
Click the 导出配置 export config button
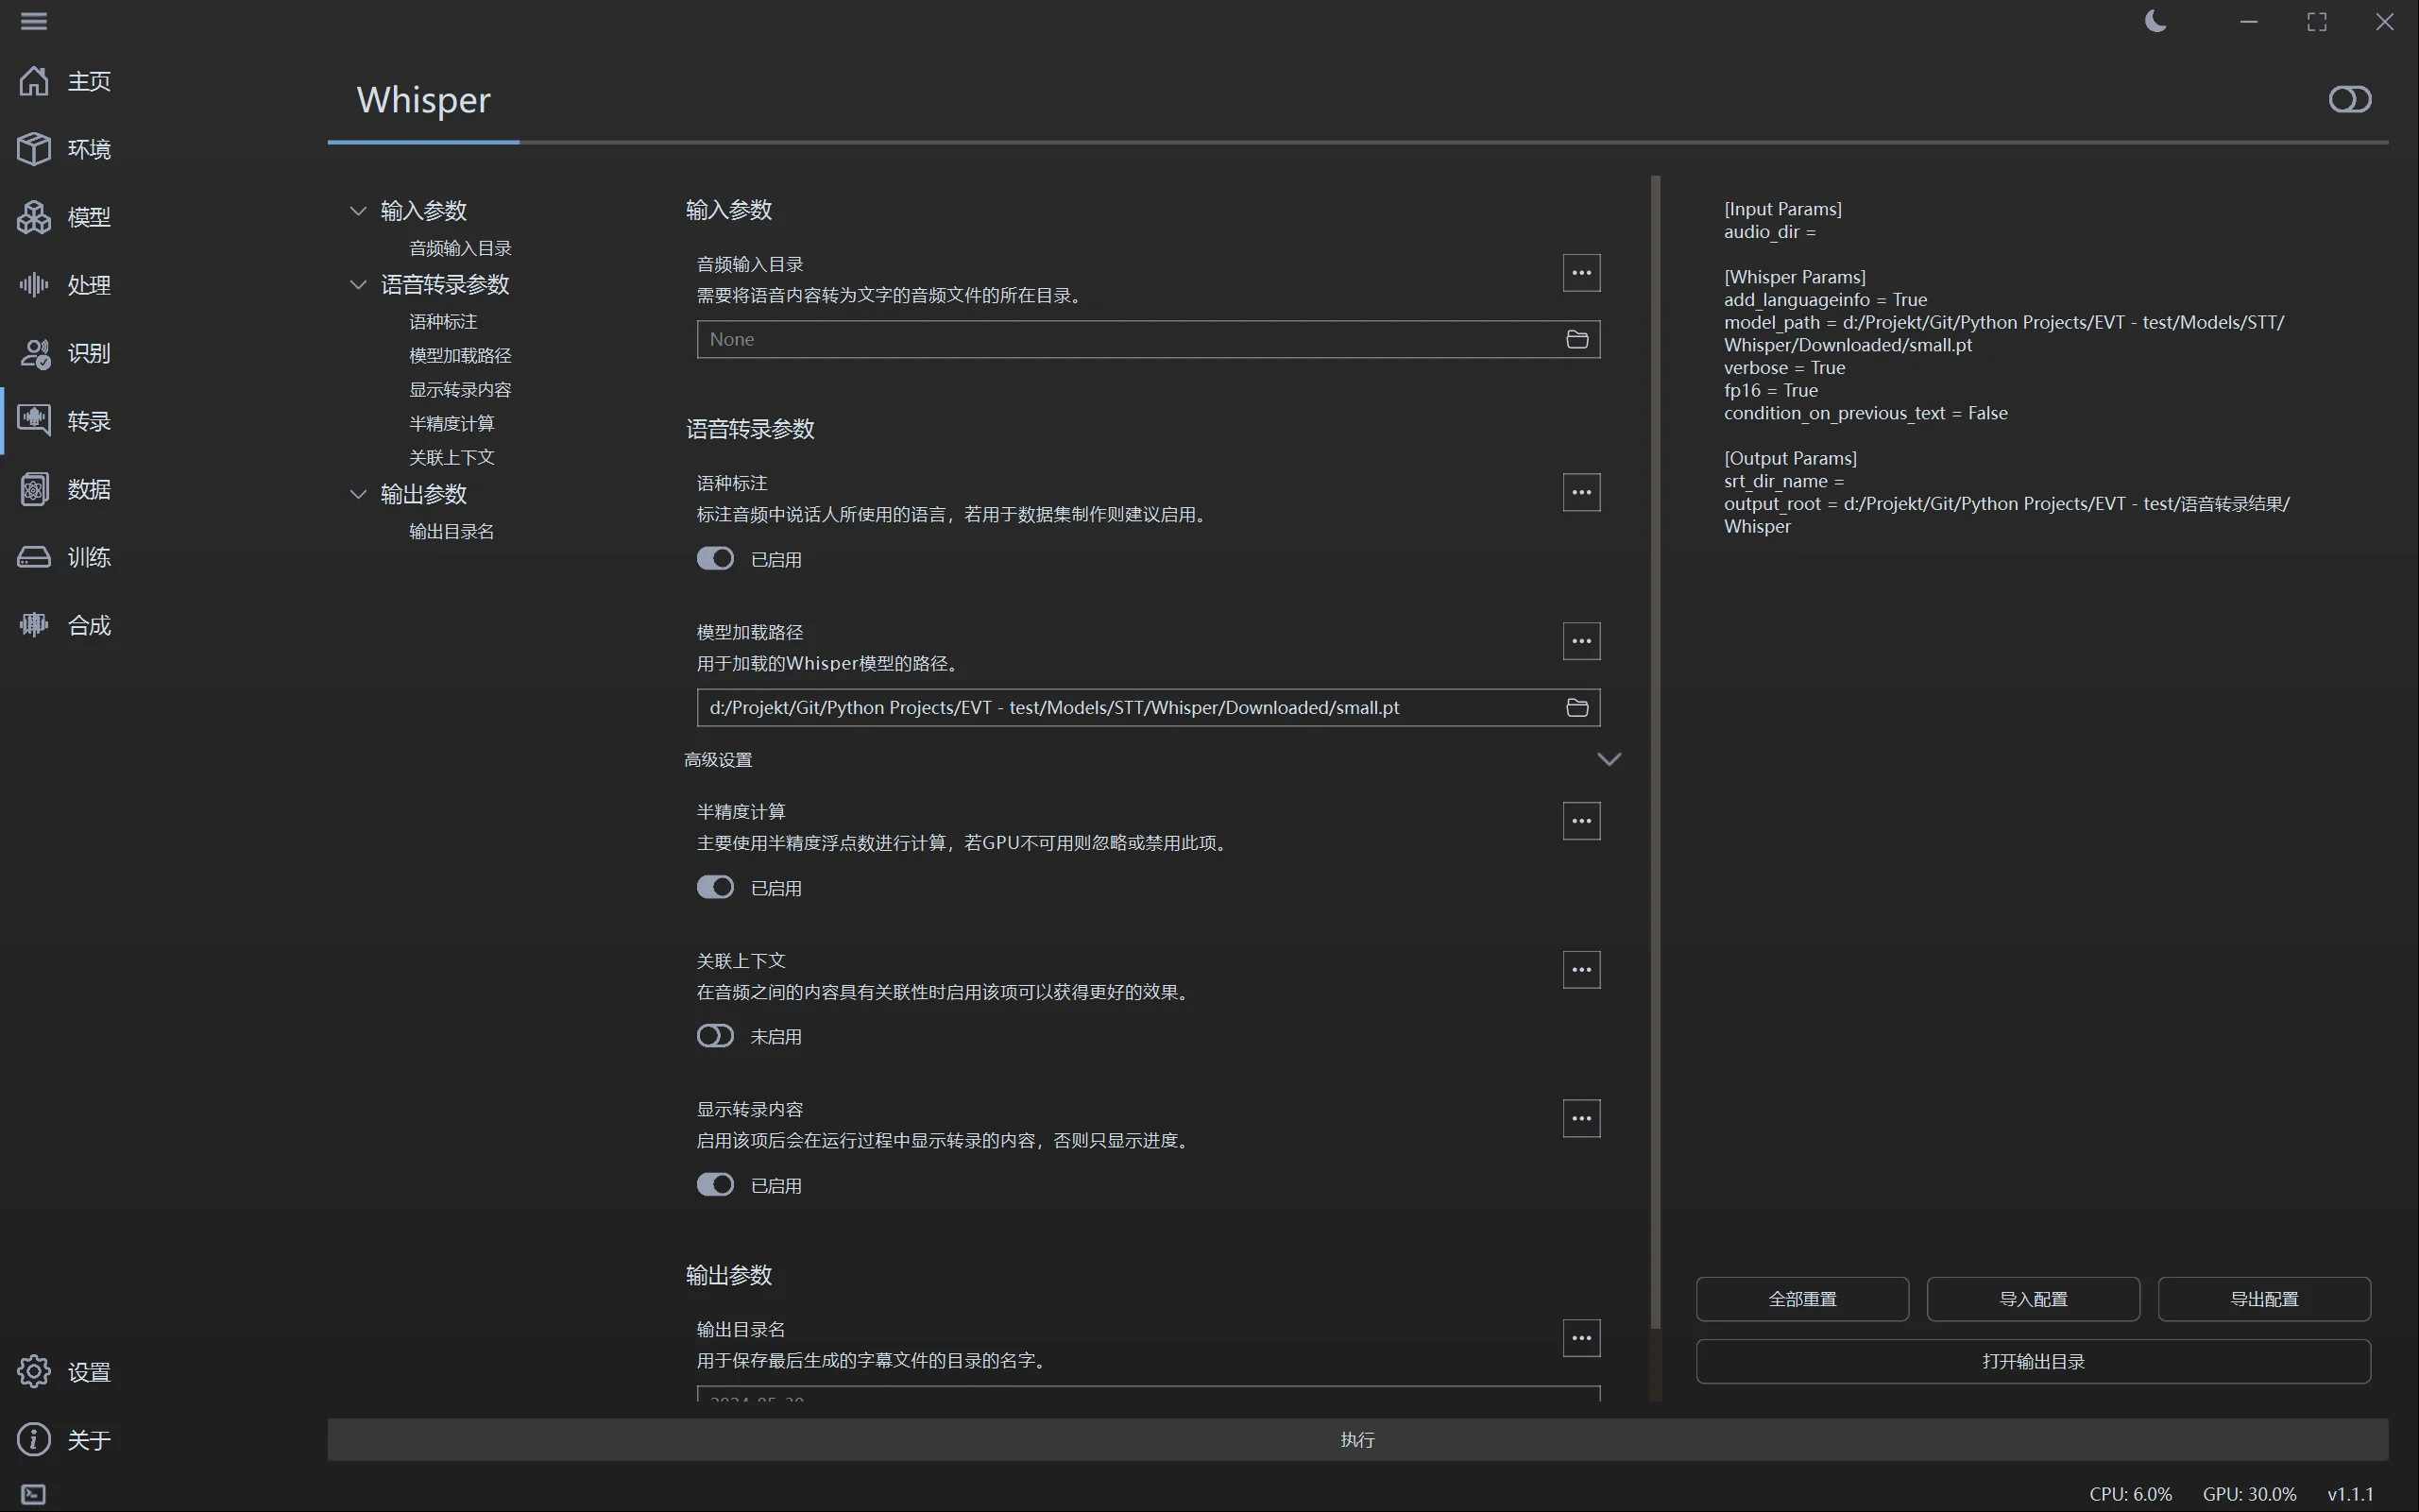2264,1299
